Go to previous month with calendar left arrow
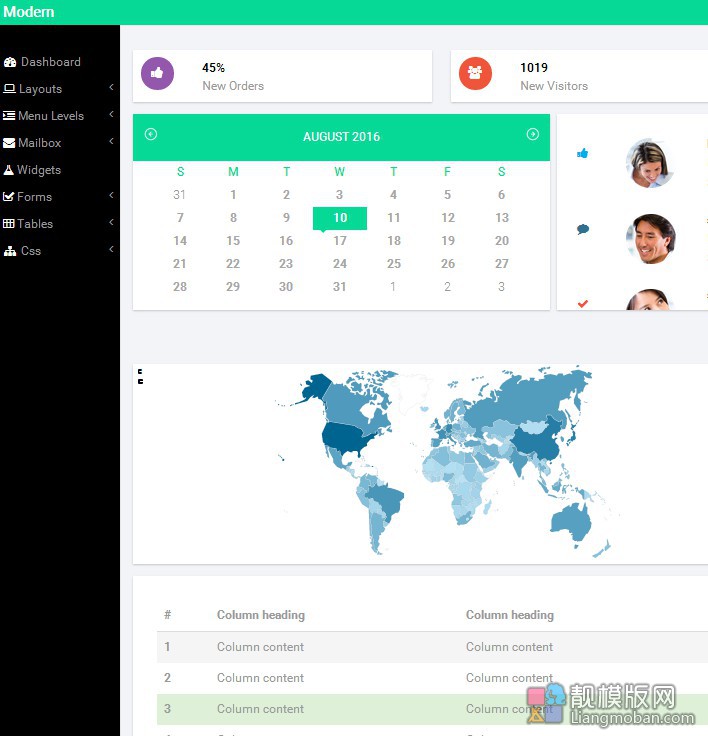 click(x=151, y=134)
